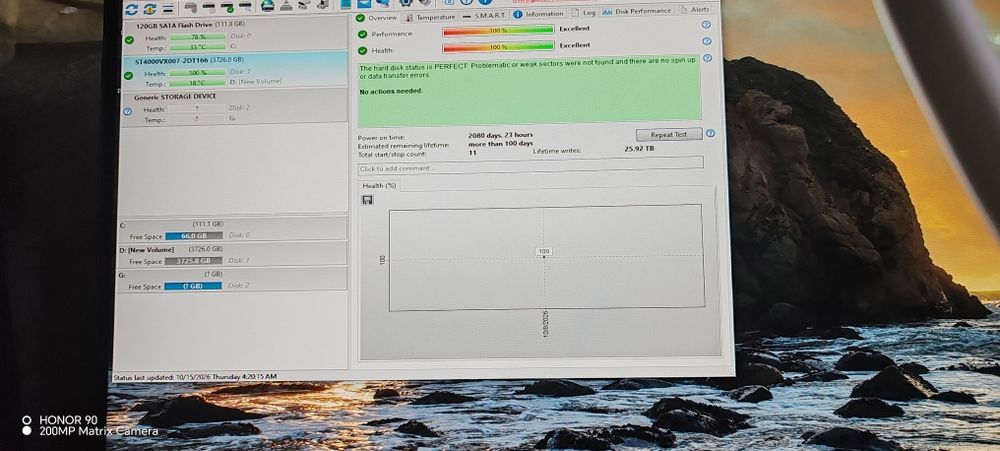Click the 'more than 100 days' lifetime value
The height and width of the screenshot is (451, 1000).
point(501,144)
